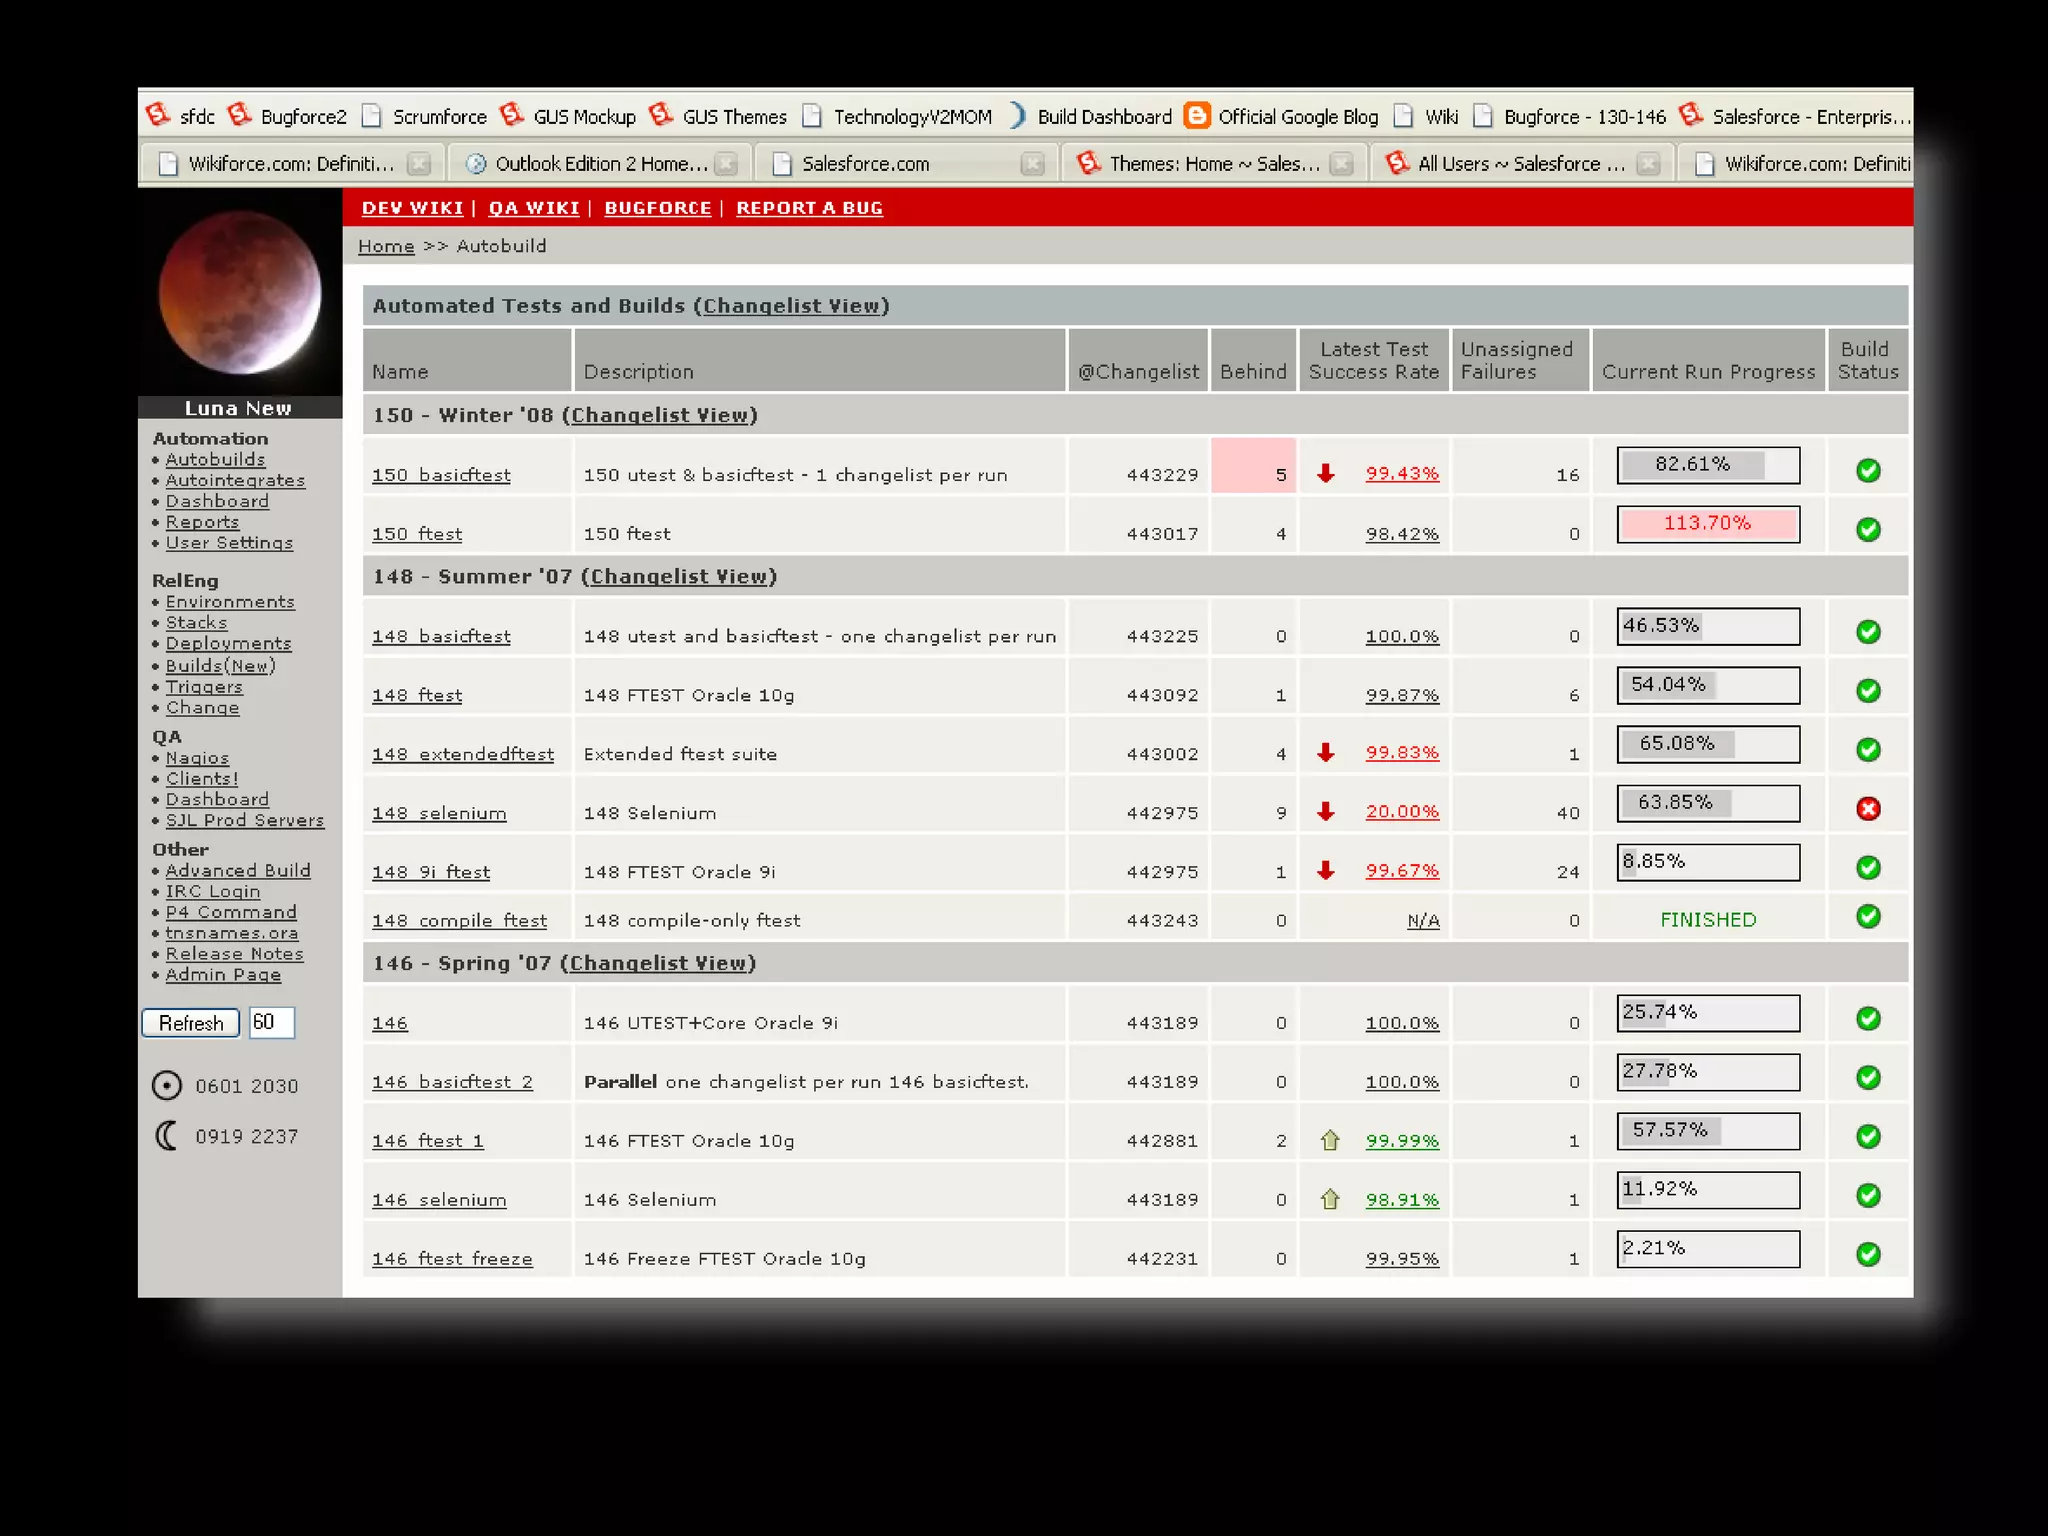Click the sun icon near 0601 2030
2048x1536 pixels.
point(167,1086)
